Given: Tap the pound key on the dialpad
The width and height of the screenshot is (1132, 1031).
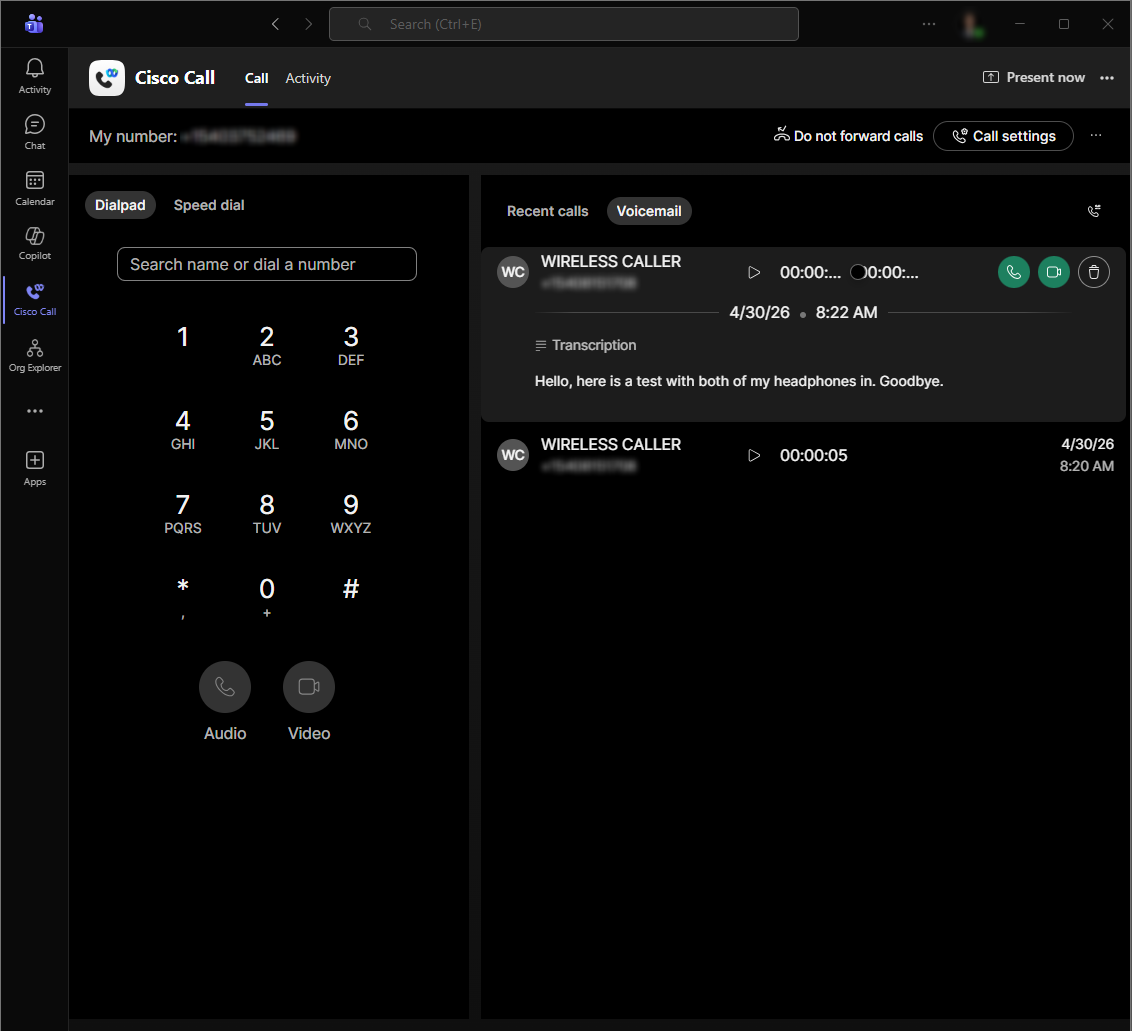Looking at the screenshot, I should (x=351, y=589).
